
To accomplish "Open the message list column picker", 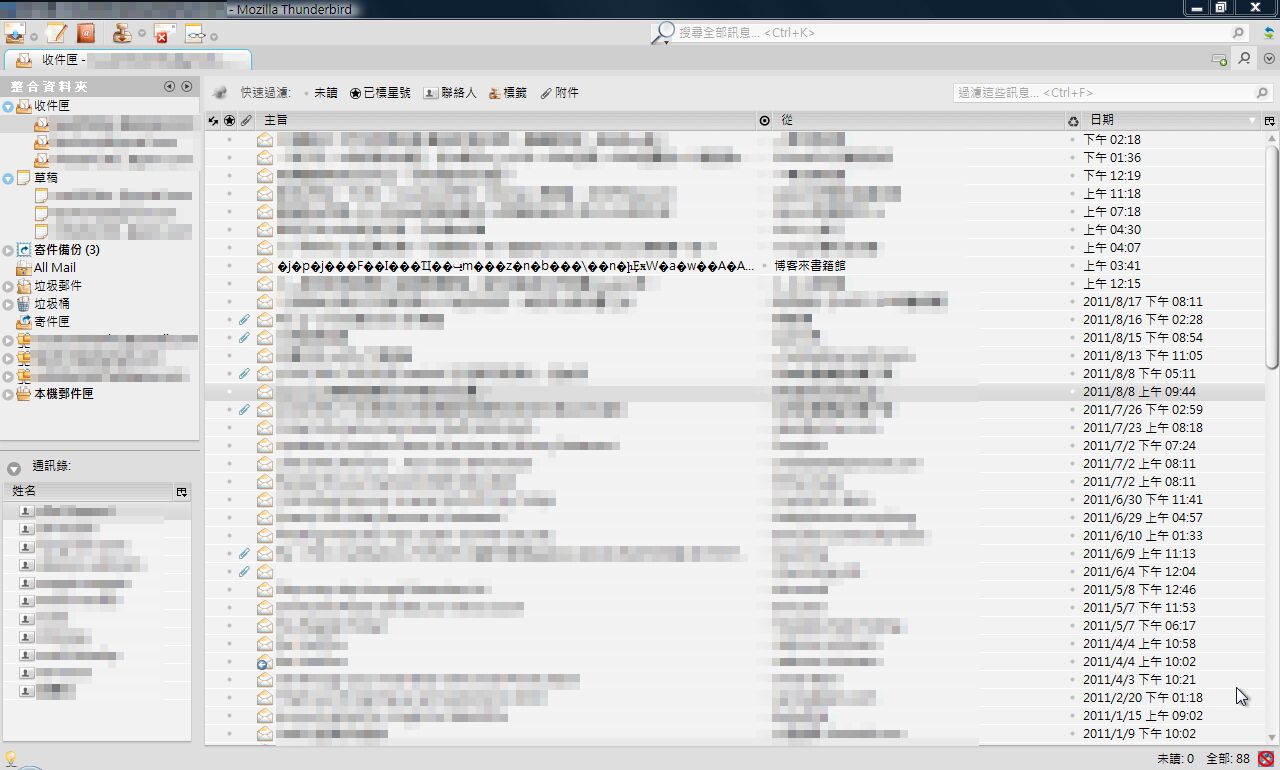I will pyautogui.click(x=1270, y=121).
